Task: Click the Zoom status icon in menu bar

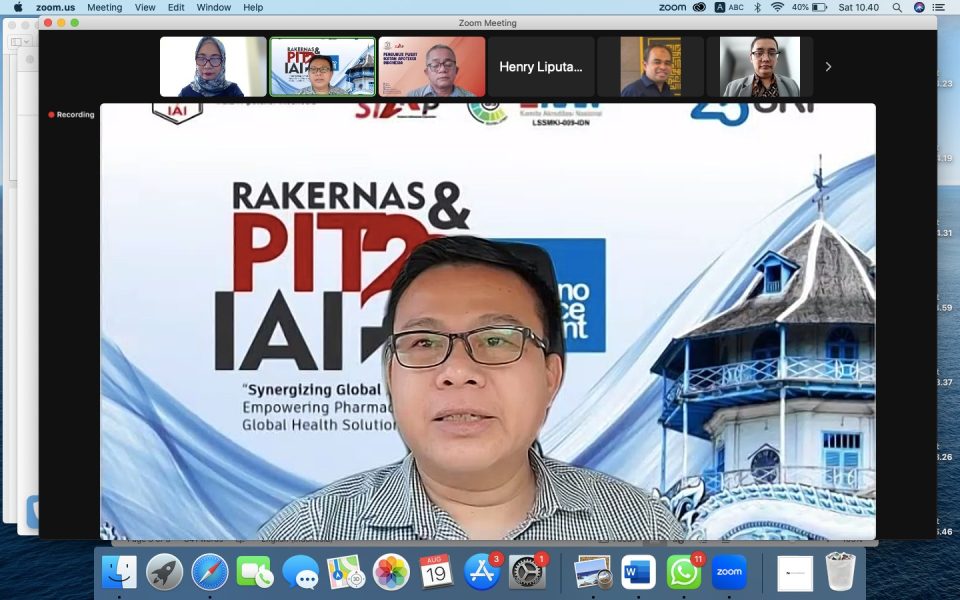Action: [673, 7]
